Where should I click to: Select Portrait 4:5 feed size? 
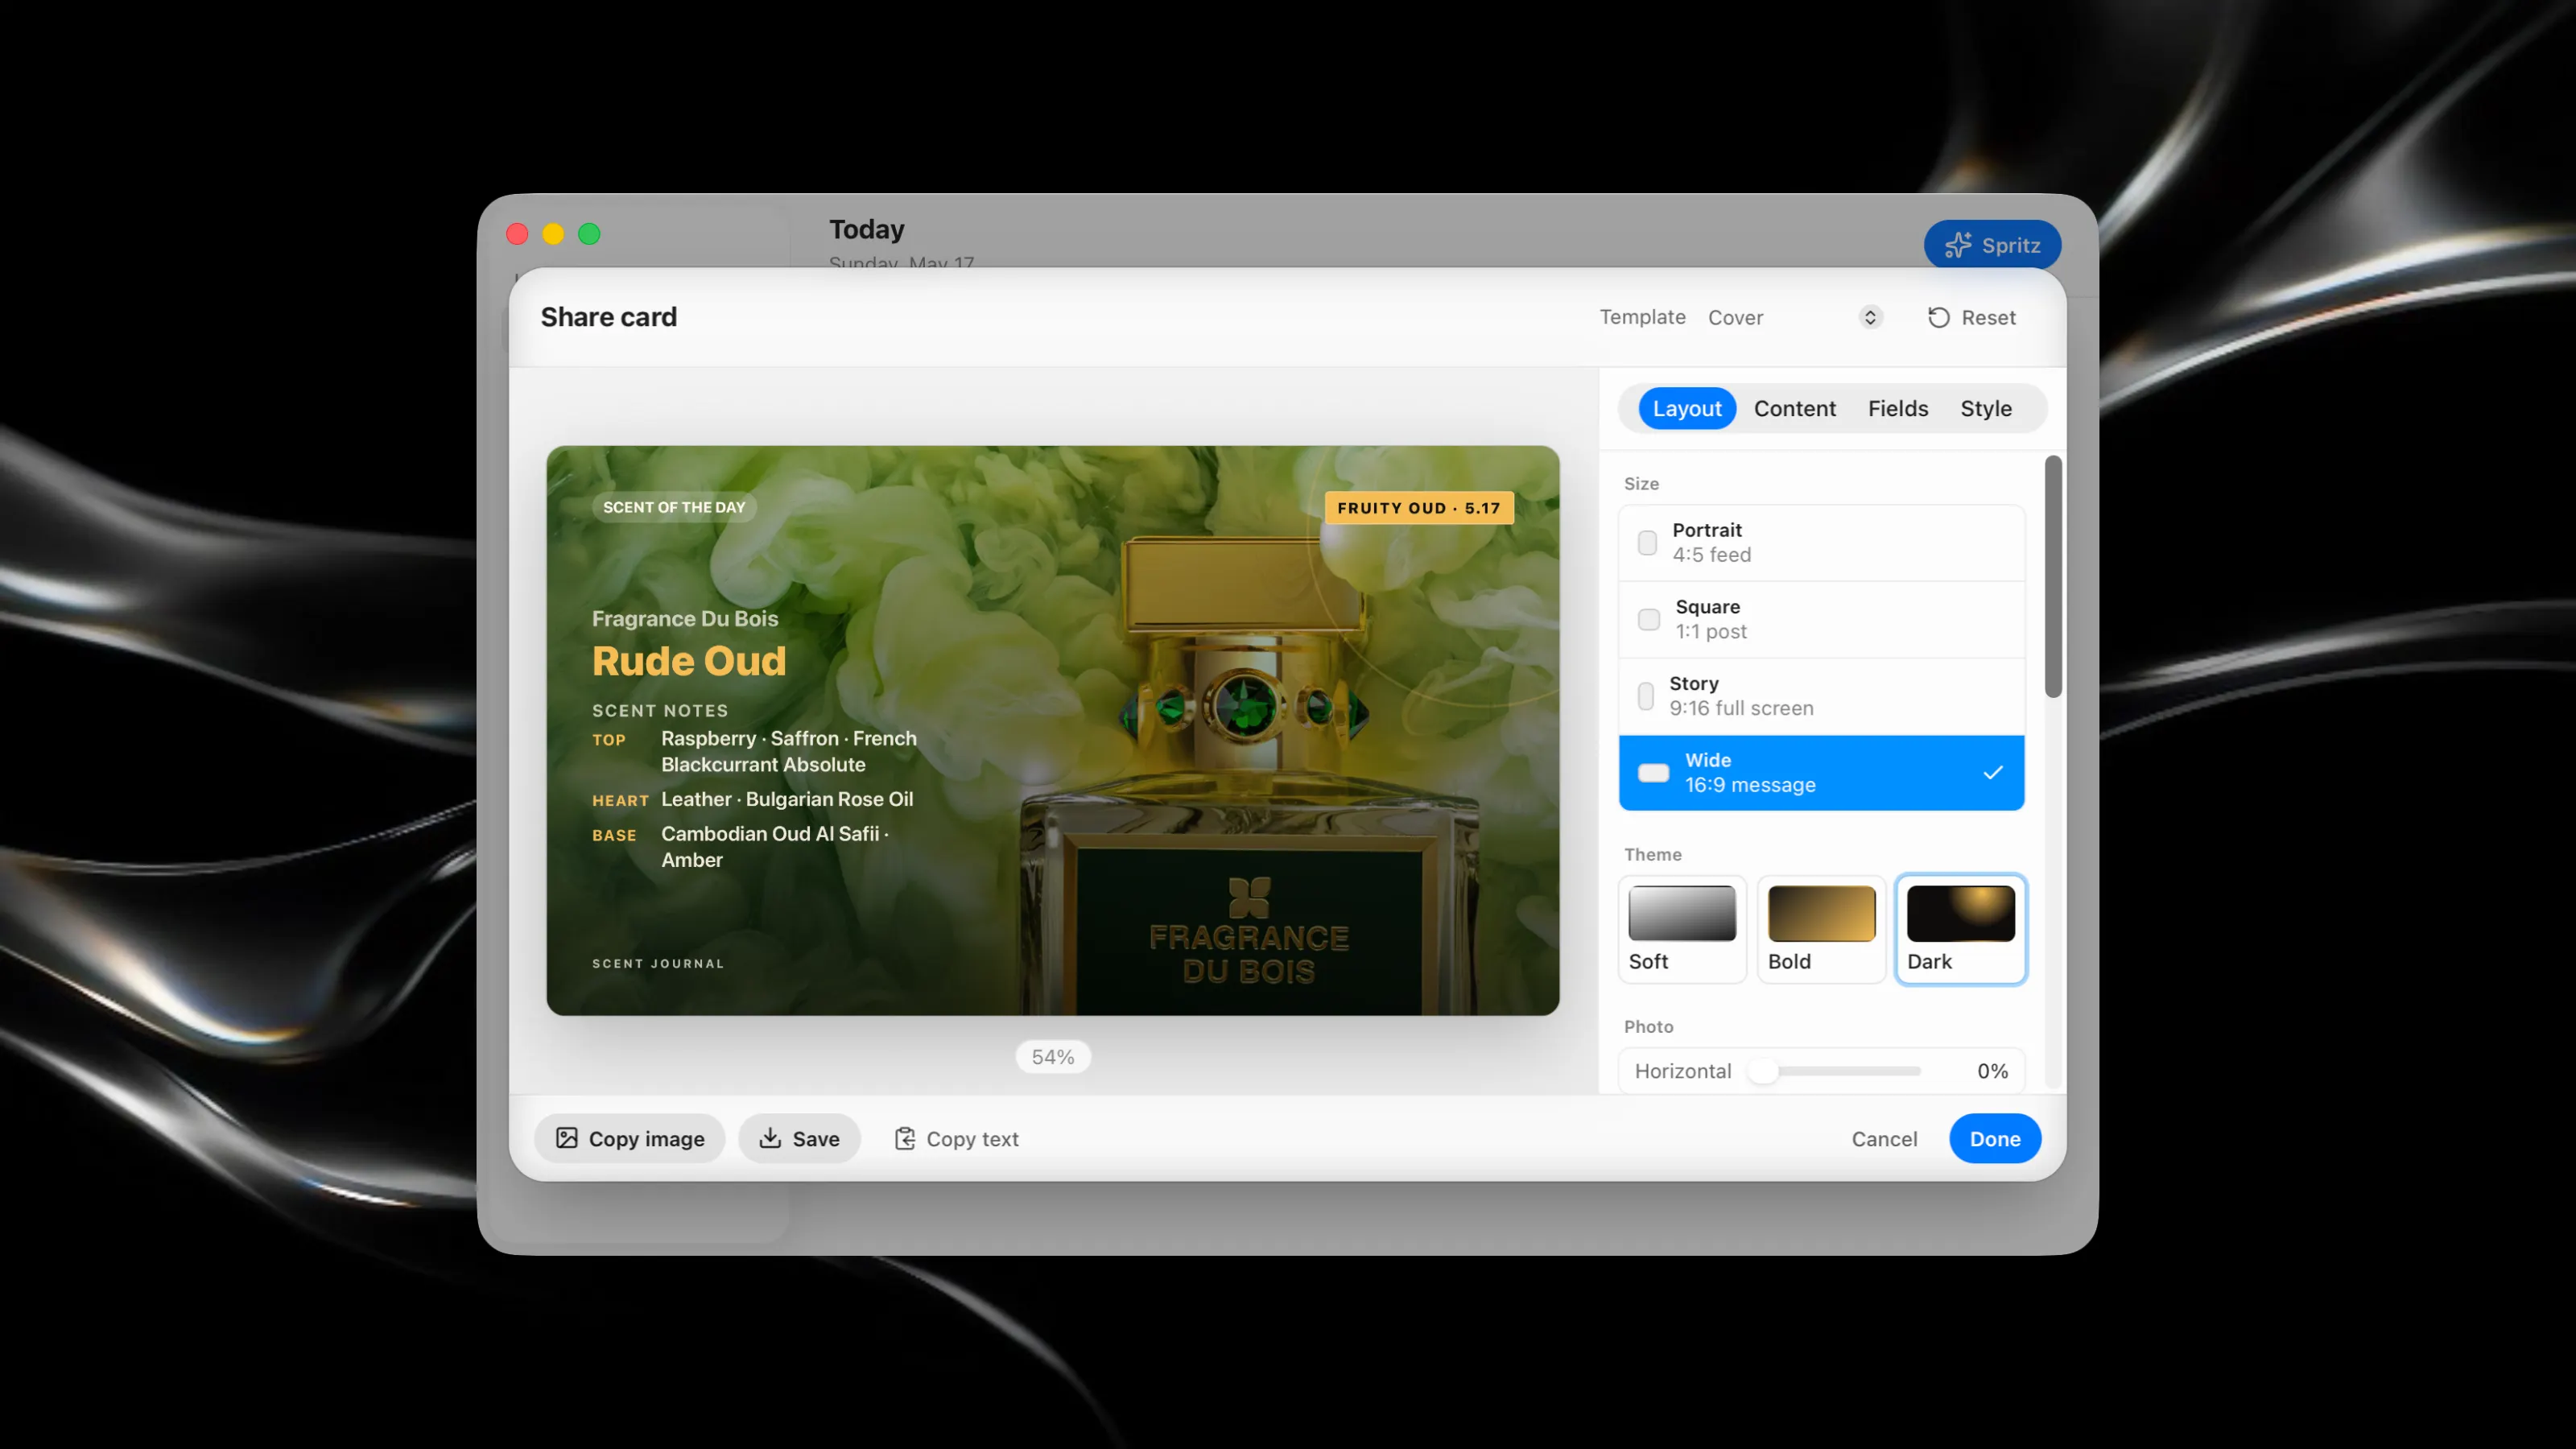(1821, 542)
